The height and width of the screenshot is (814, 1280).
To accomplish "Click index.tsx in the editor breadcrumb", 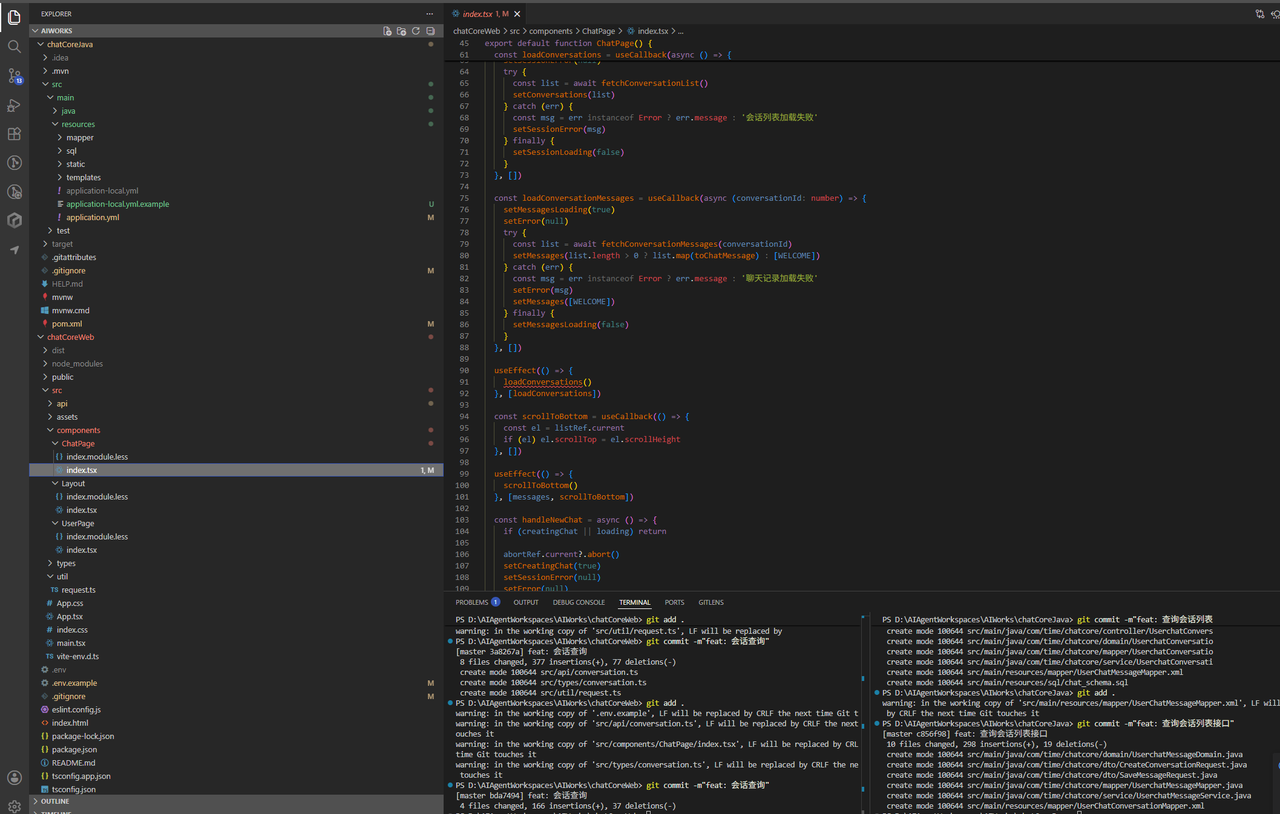I will click(x=653, y=31).
